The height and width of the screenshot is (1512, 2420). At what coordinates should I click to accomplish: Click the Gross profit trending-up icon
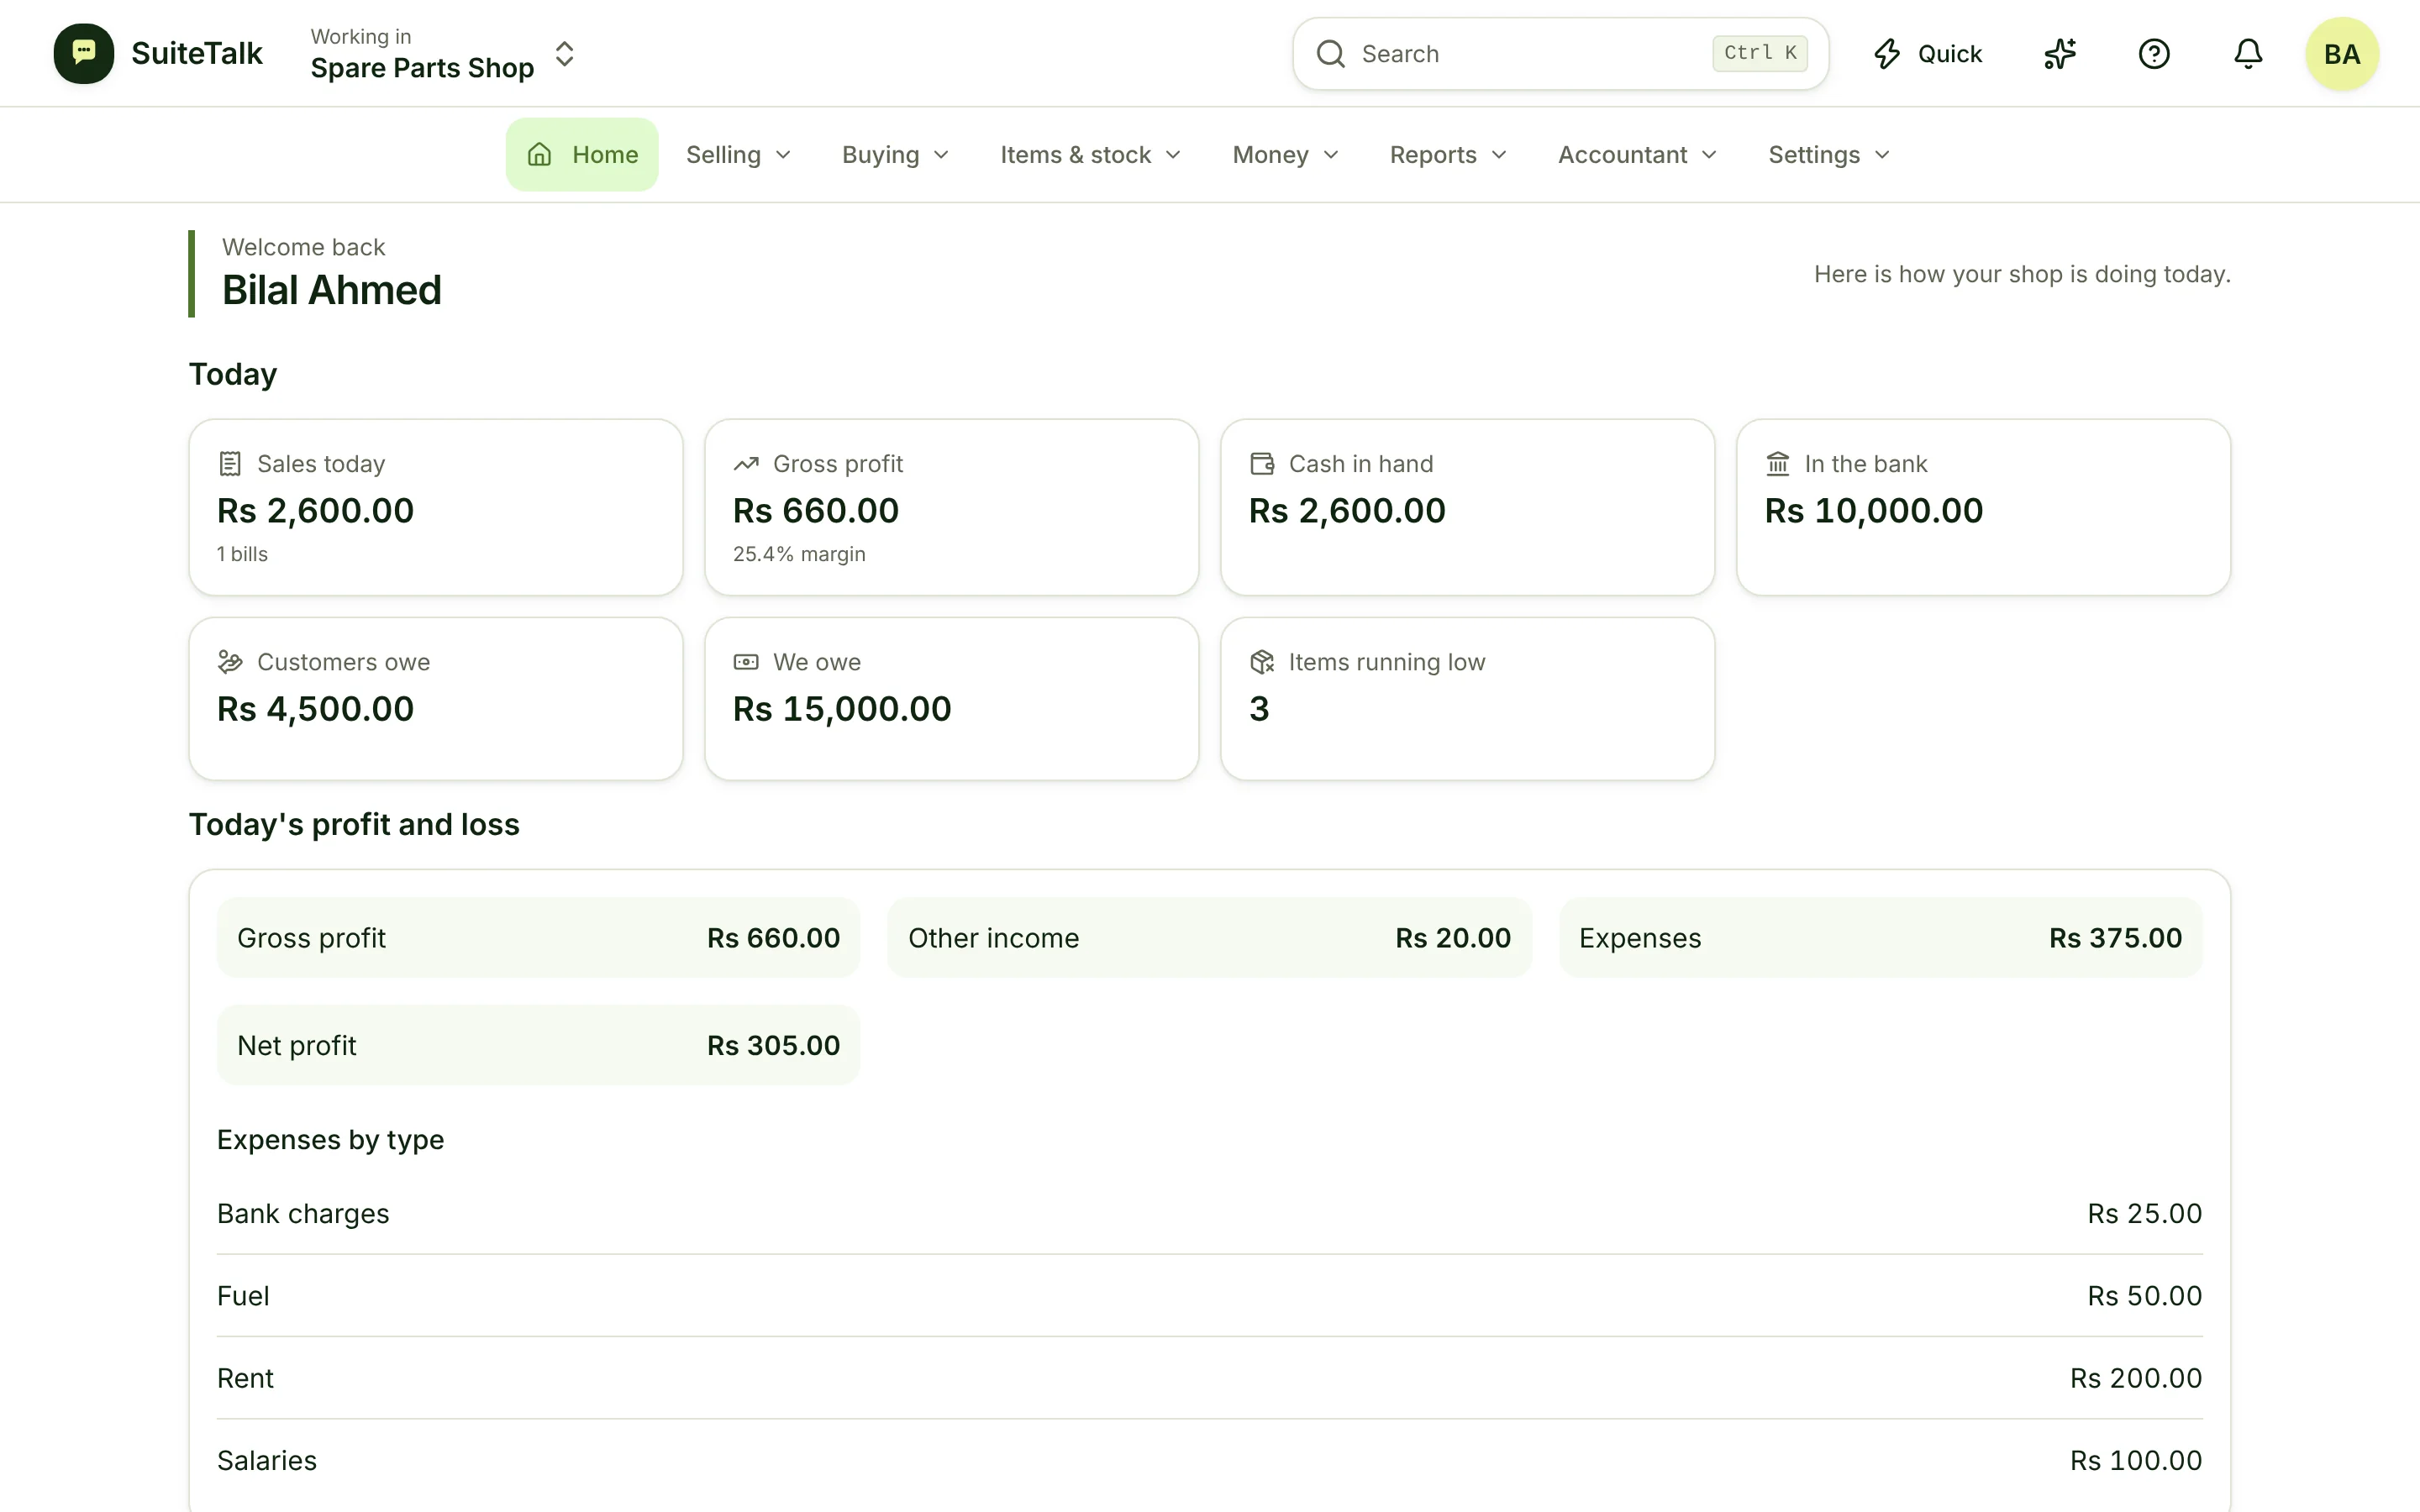point(746,464)
